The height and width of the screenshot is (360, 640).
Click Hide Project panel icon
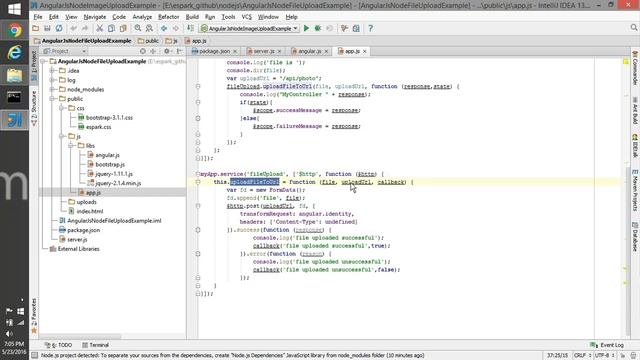click(180, 51)
